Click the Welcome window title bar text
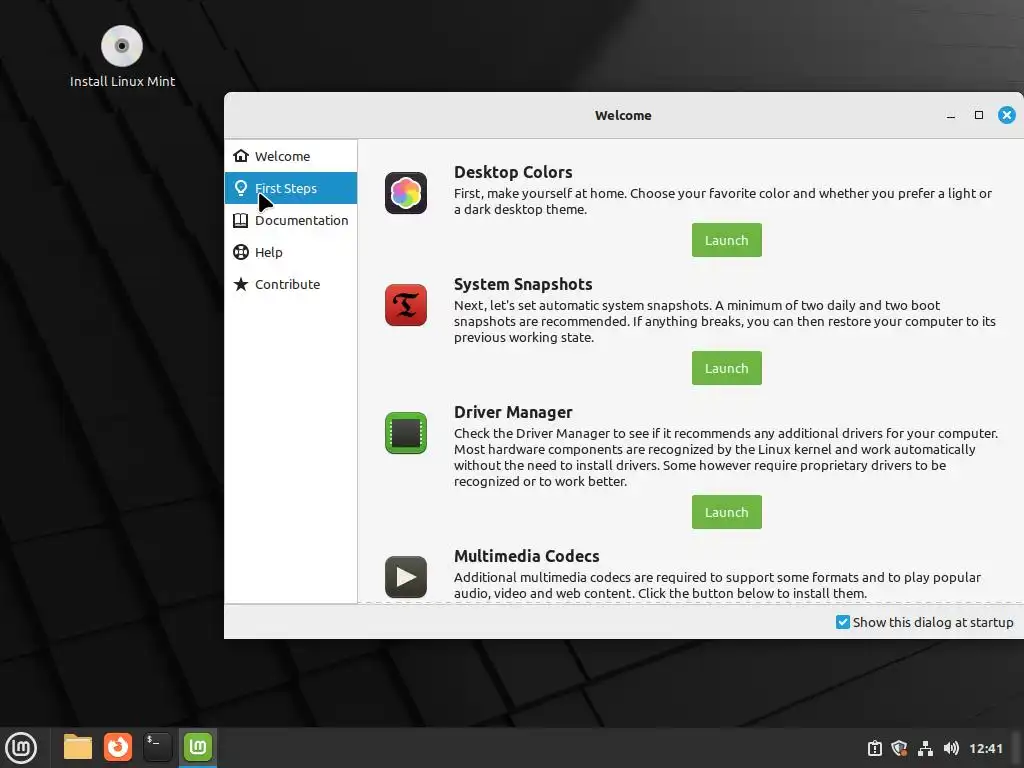This screenshot has width=1024, height=768. [623, 116]
